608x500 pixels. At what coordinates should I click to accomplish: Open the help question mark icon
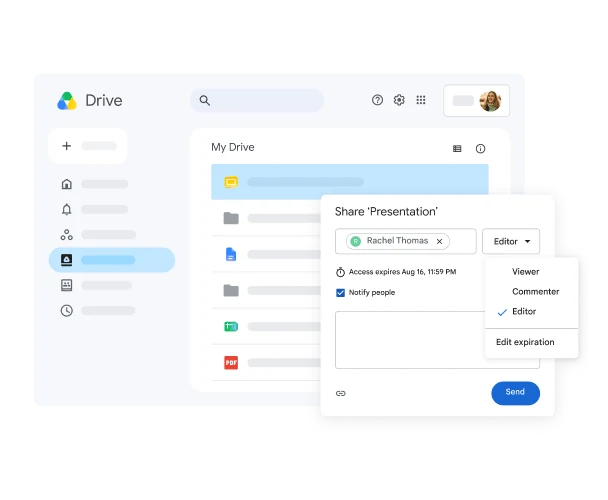(x=377, y=100)
